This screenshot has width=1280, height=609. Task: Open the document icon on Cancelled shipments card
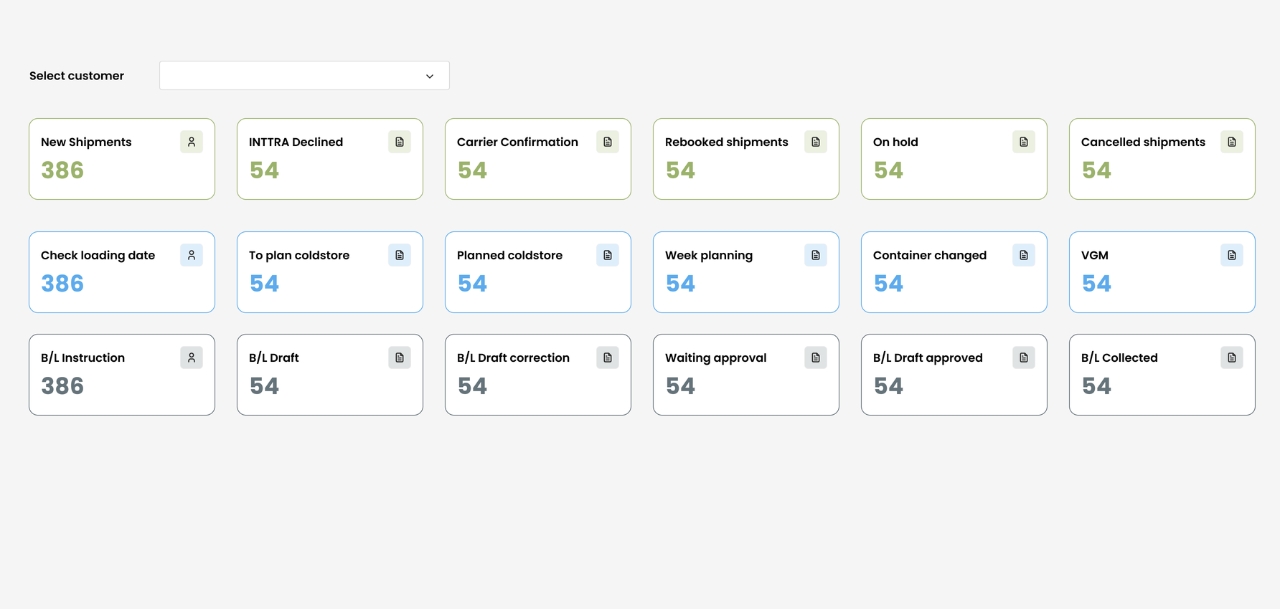click(x=1231, y=141)
